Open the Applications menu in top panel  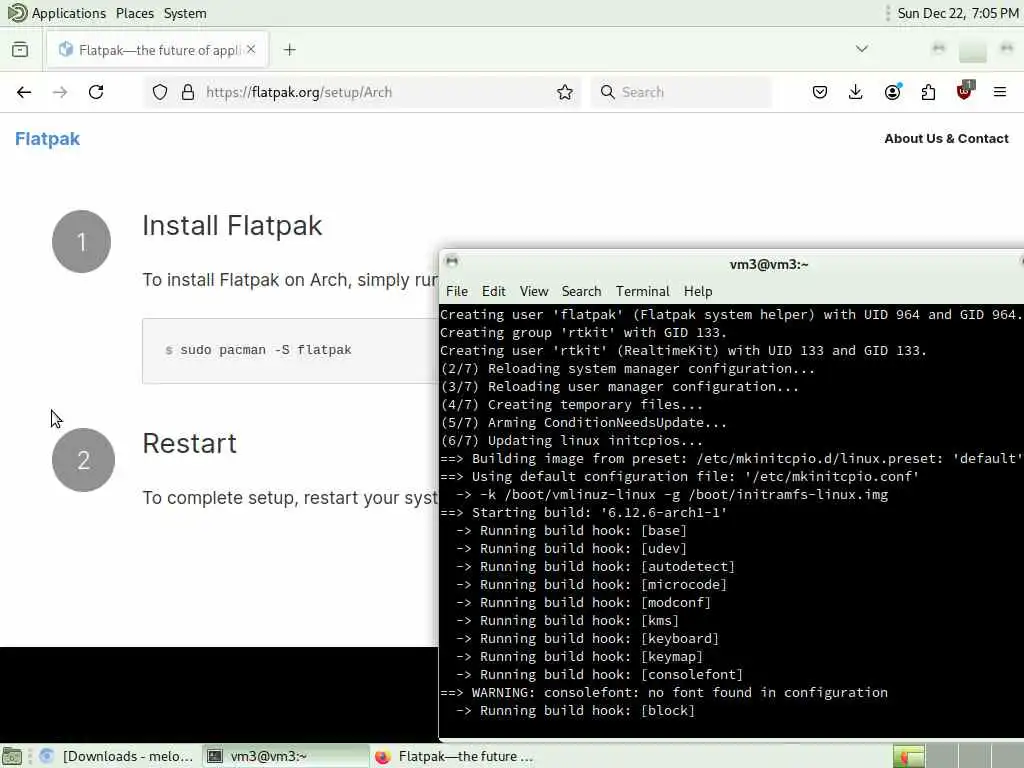pos(69,13)
